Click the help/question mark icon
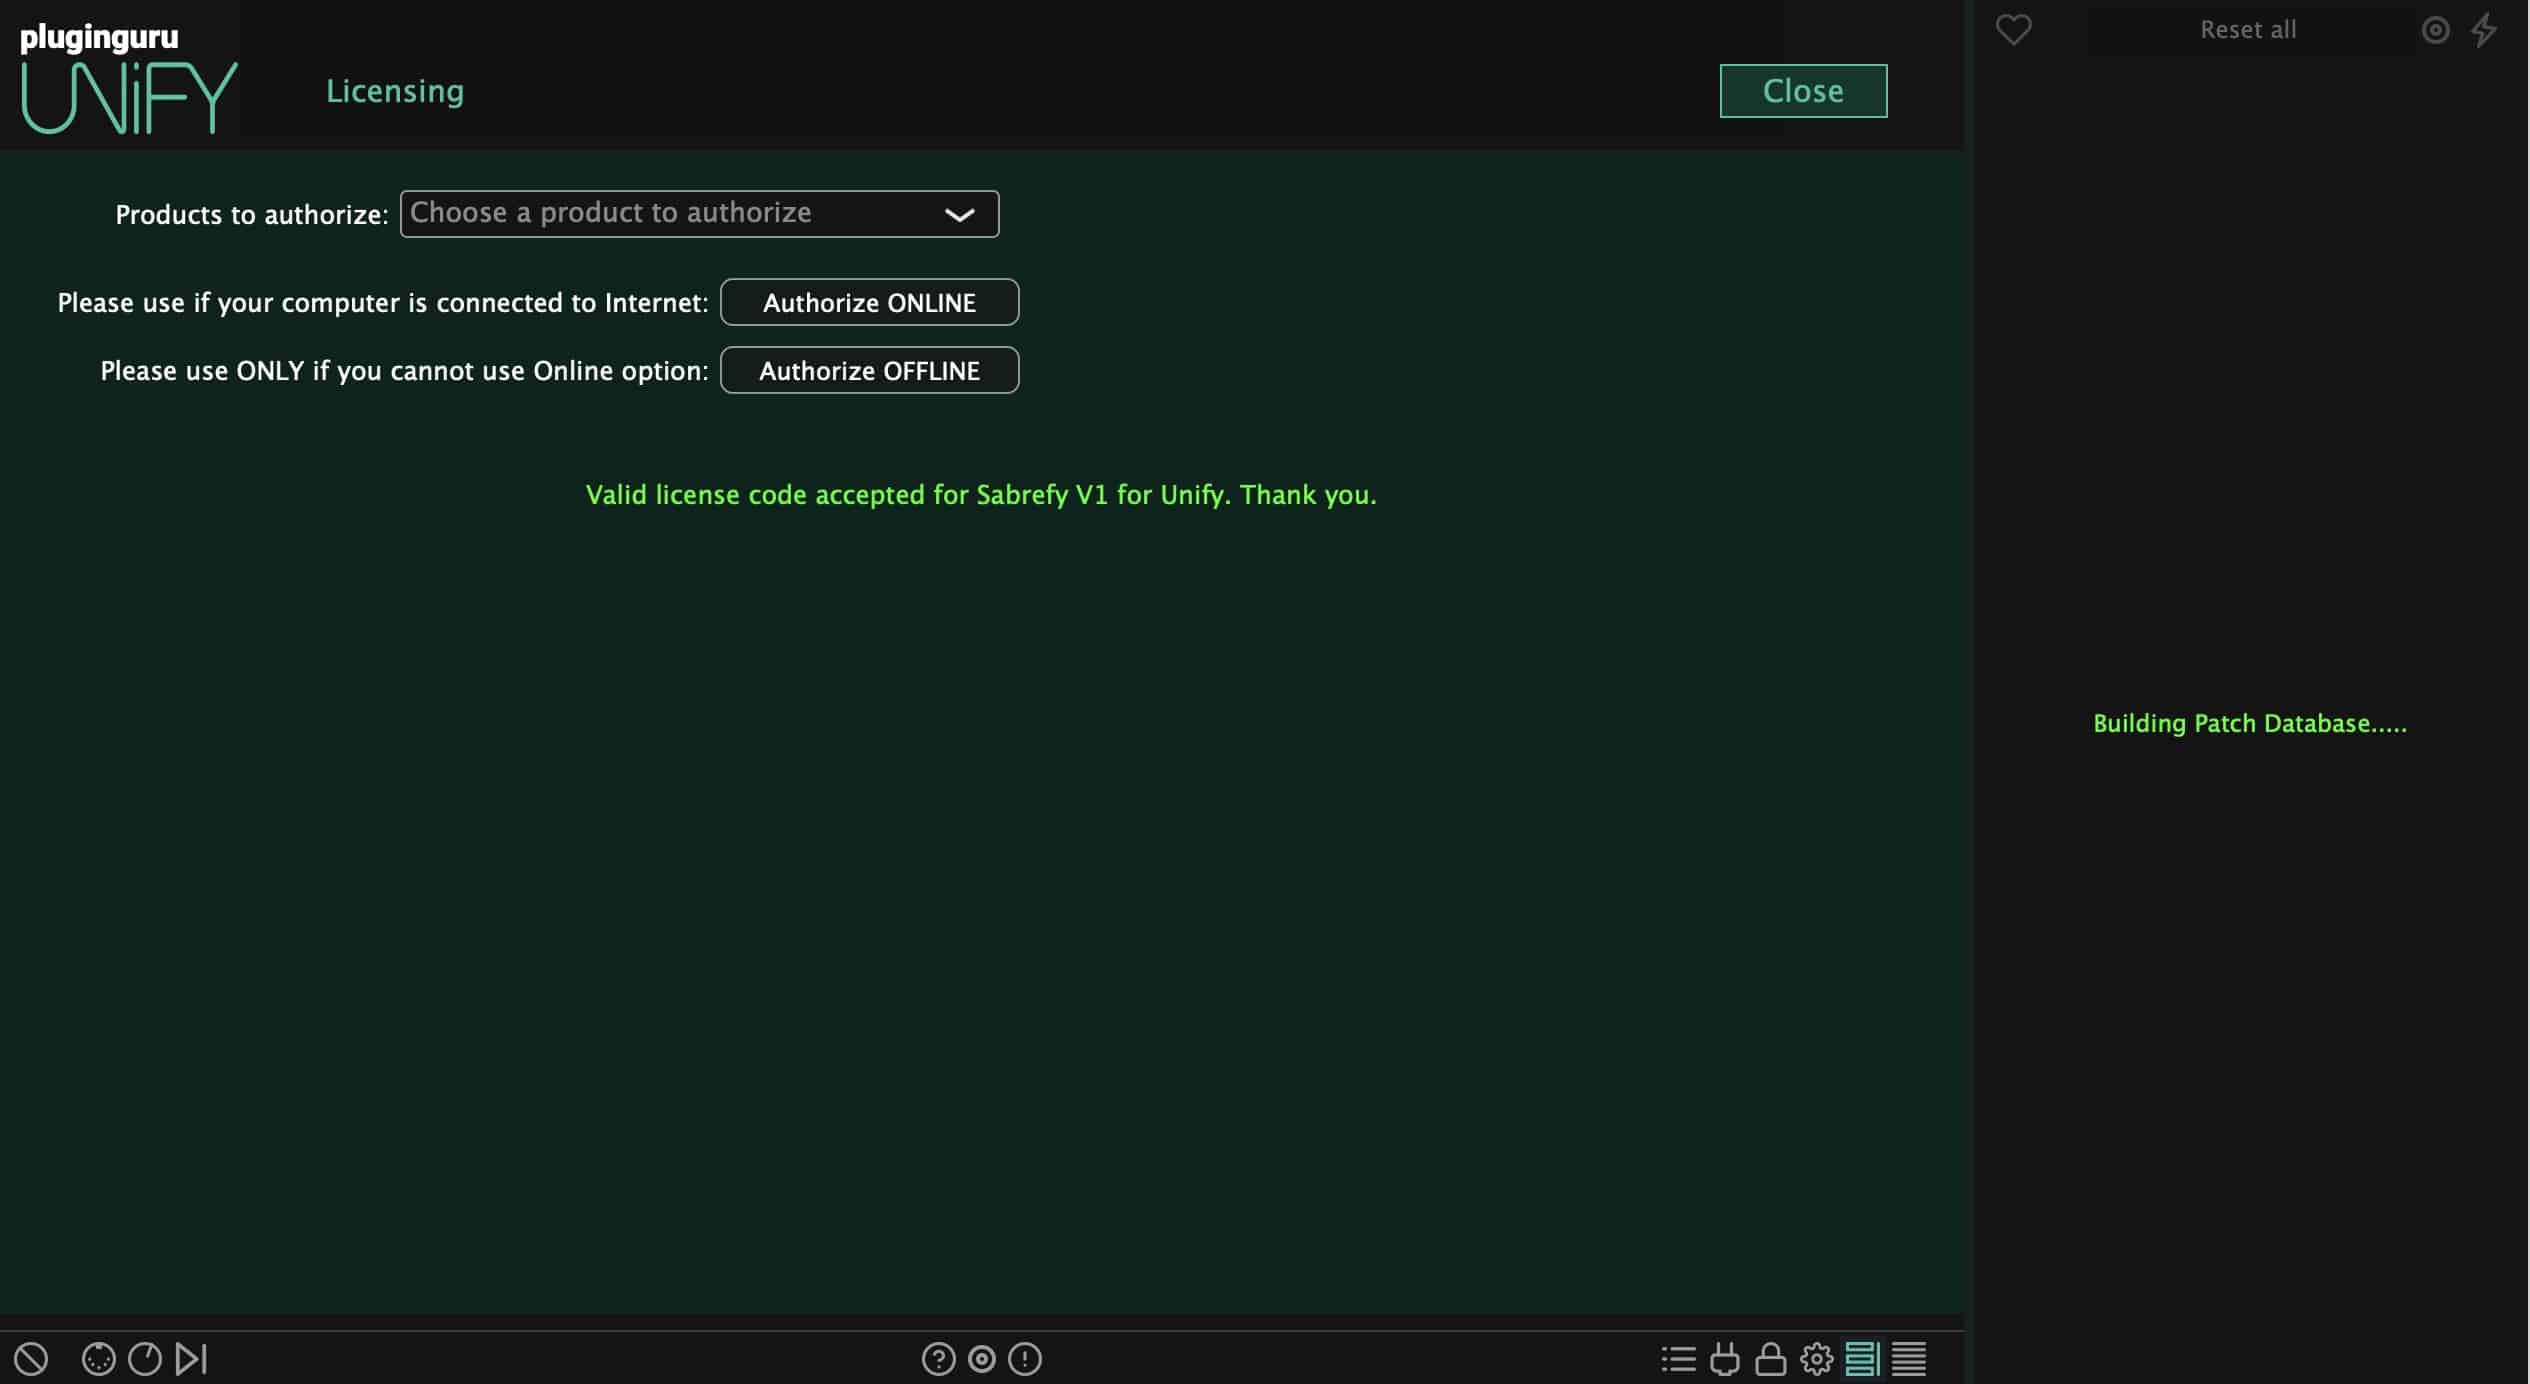 click(937, 1358)
